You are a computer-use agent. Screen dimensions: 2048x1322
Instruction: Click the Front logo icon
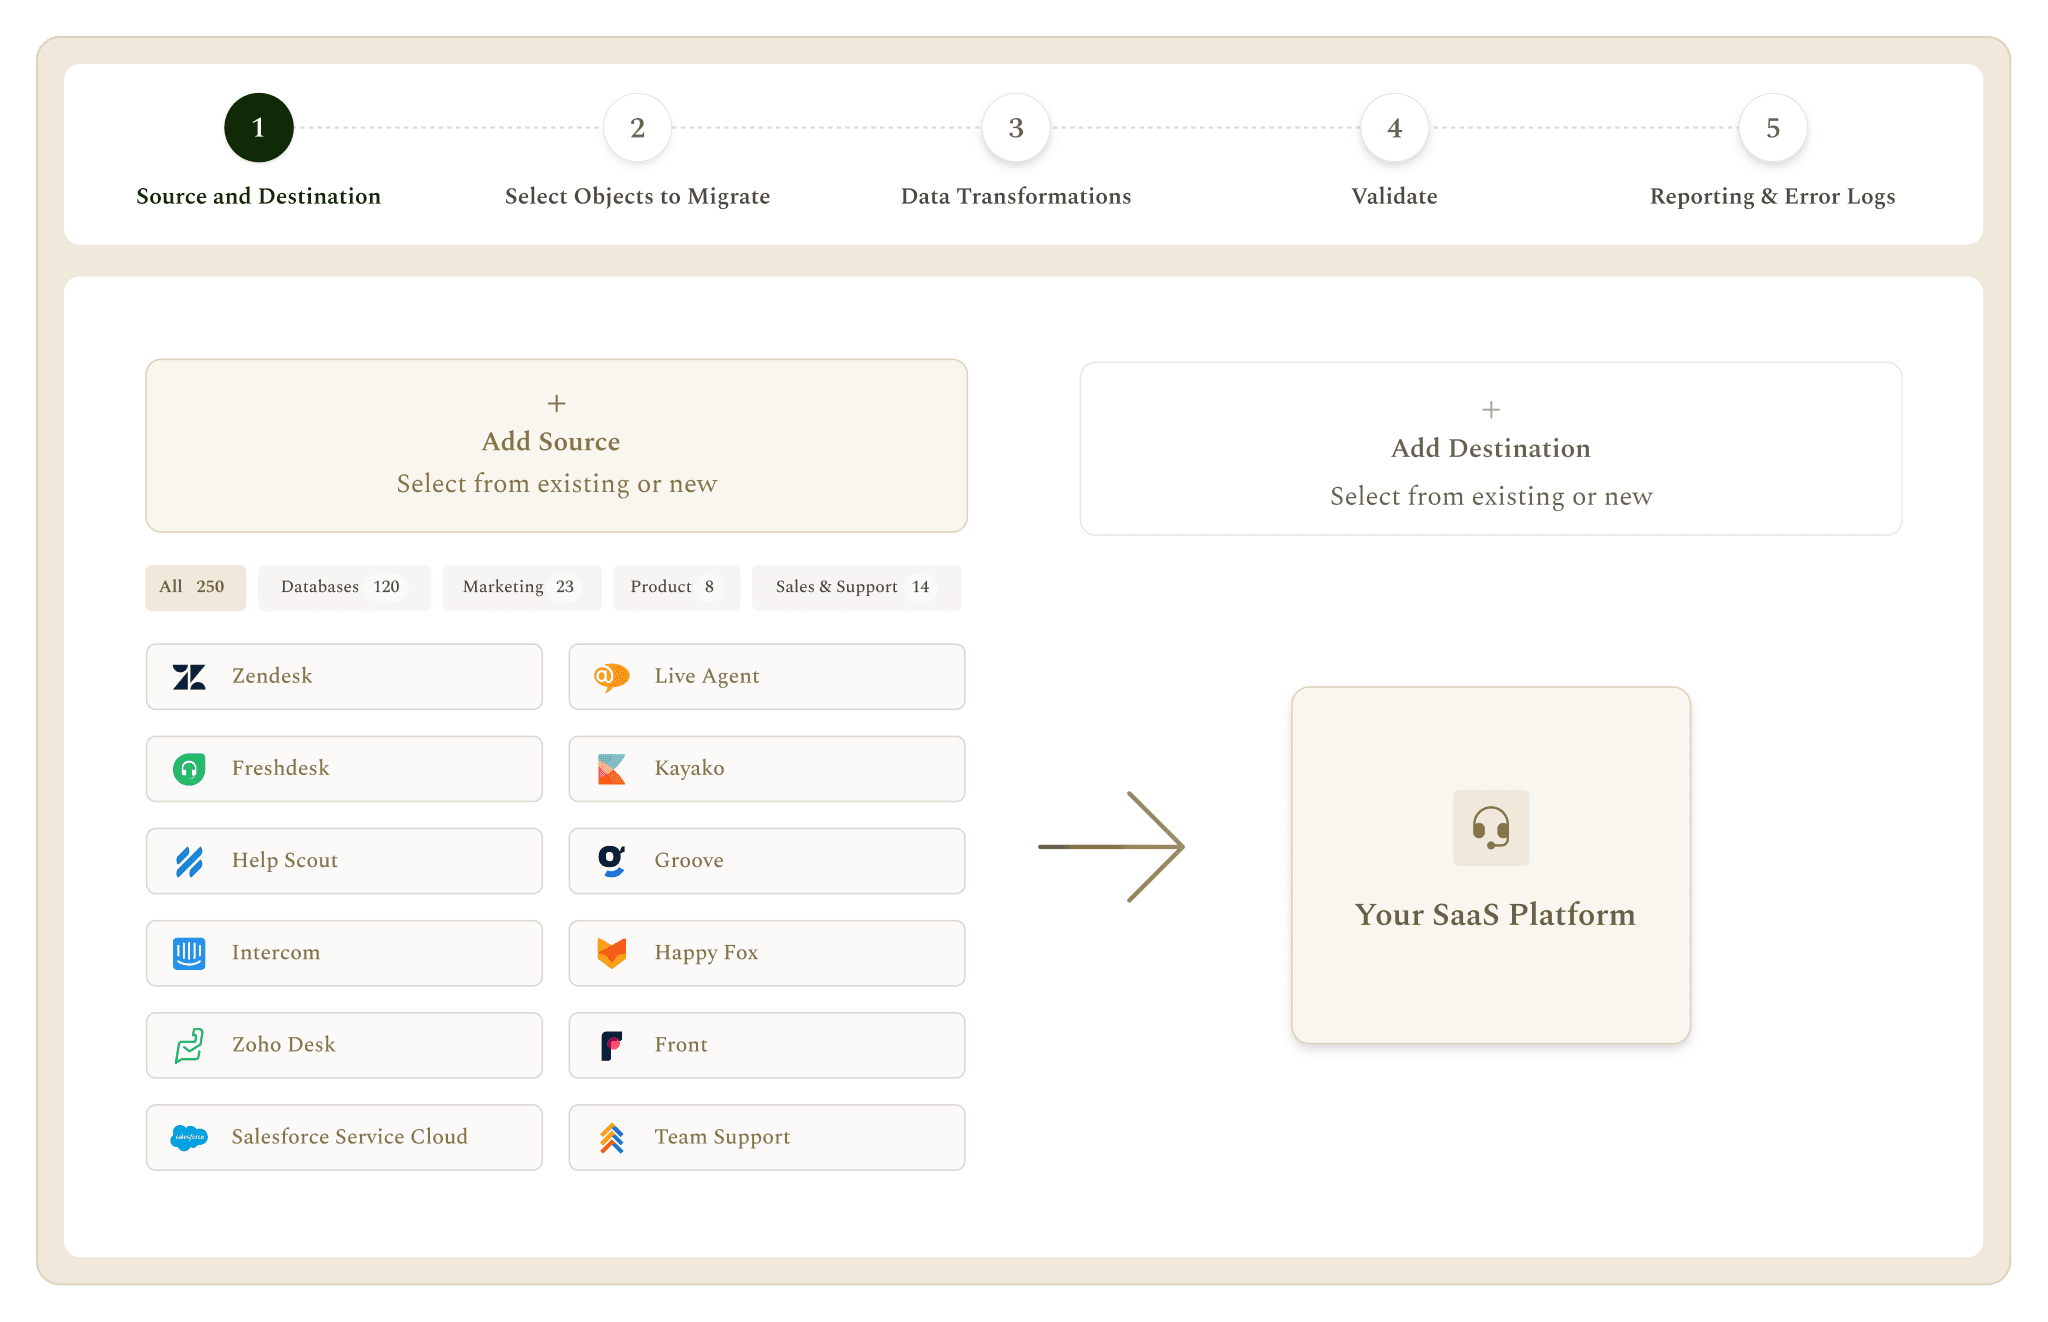[x=611, y=1045]
